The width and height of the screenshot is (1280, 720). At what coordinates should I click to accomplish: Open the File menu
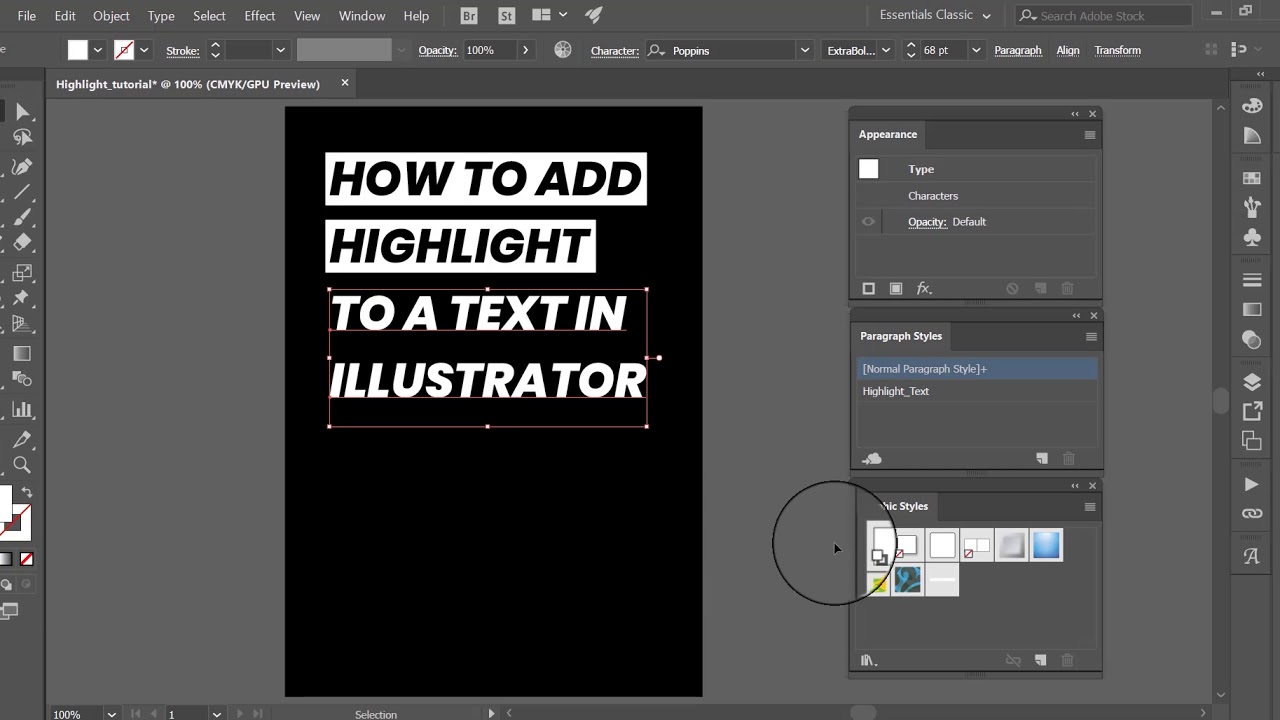click(27, 16)
